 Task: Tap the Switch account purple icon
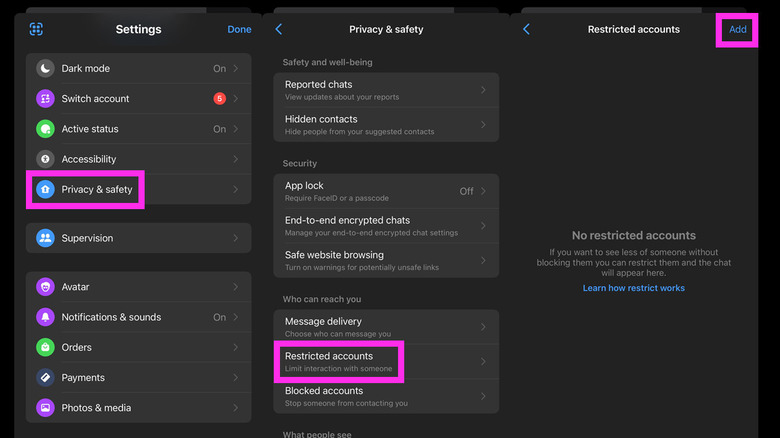coord(45,99)
